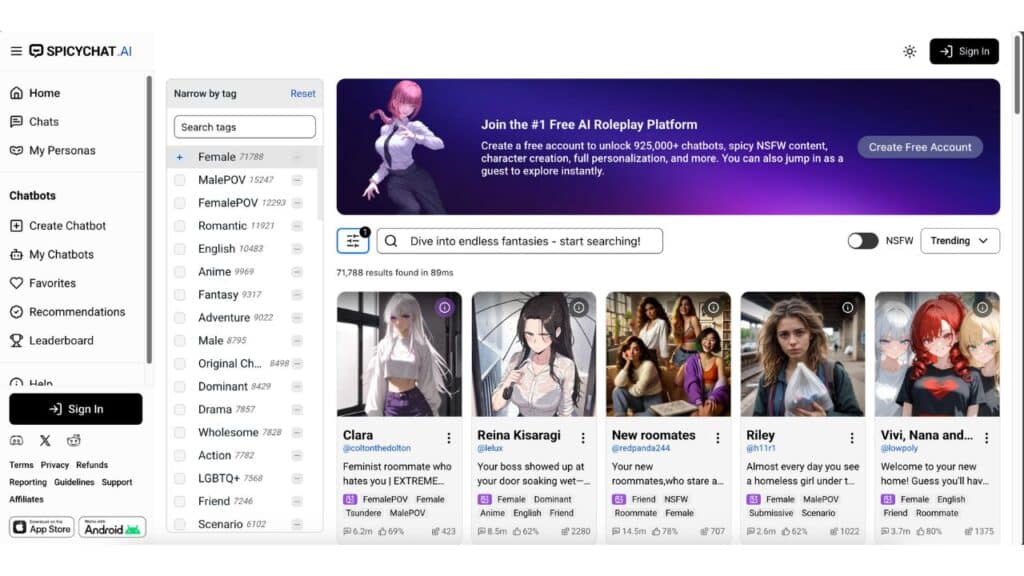The image size is (1024, 576).
Task: Expand the Trending sort dropdown
Action: [959, 241]
